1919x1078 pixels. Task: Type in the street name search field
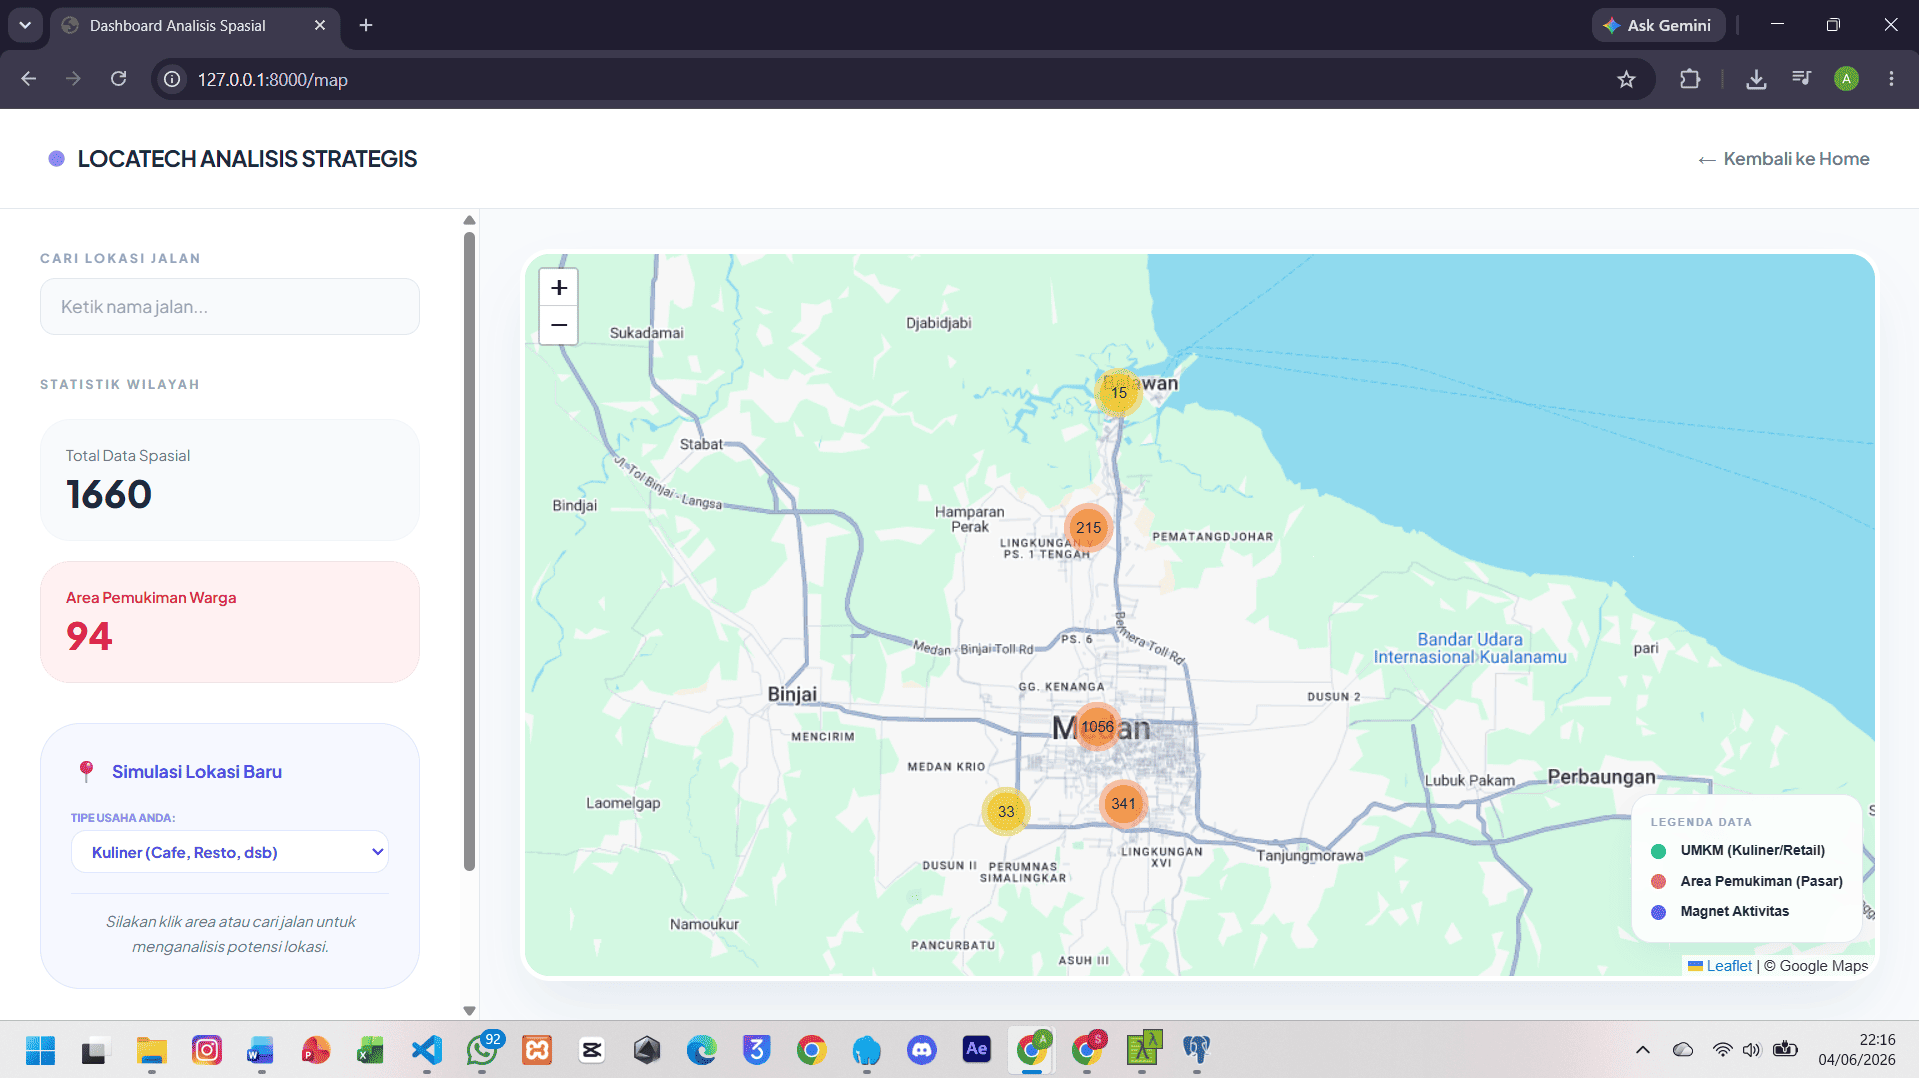tap(230, 307)
